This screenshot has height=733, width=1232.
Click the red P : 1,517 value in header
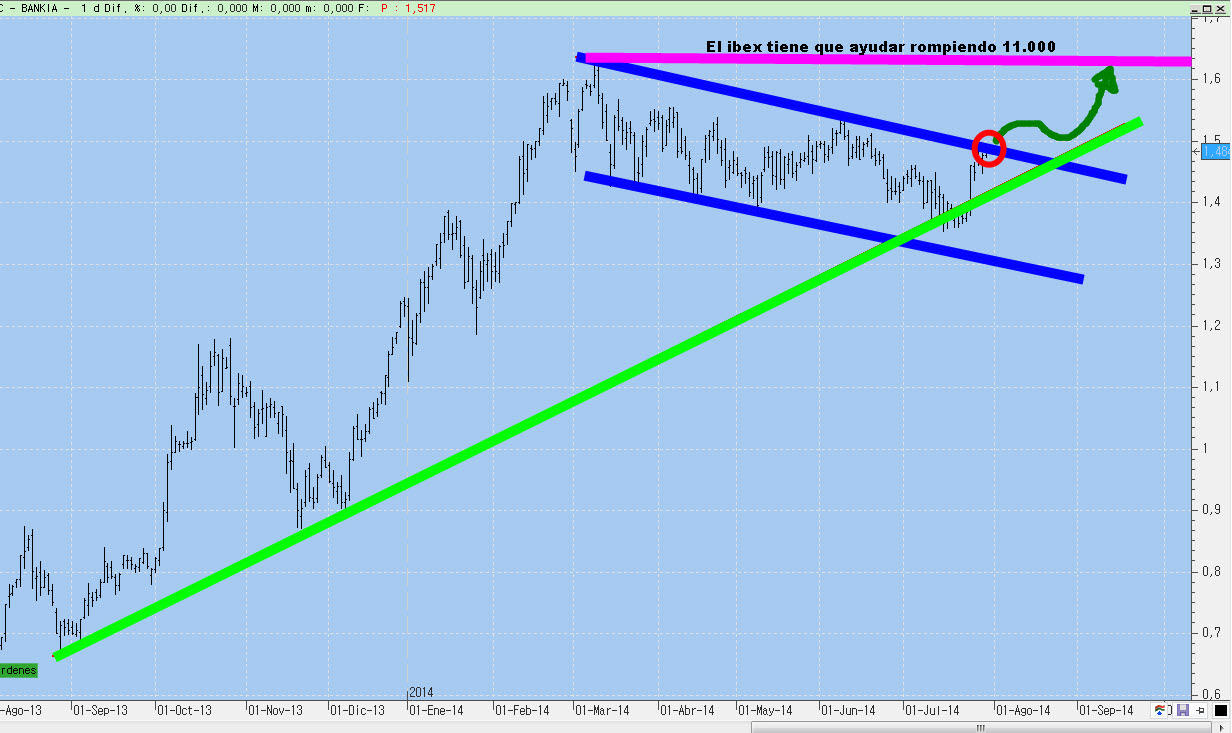click(405, 7)
